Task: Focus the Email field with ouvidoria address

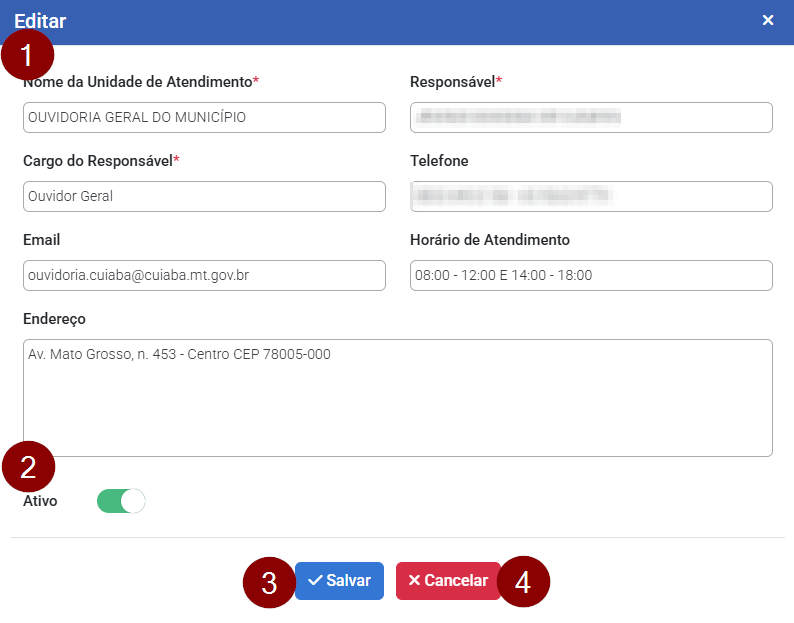Action: 204,275
